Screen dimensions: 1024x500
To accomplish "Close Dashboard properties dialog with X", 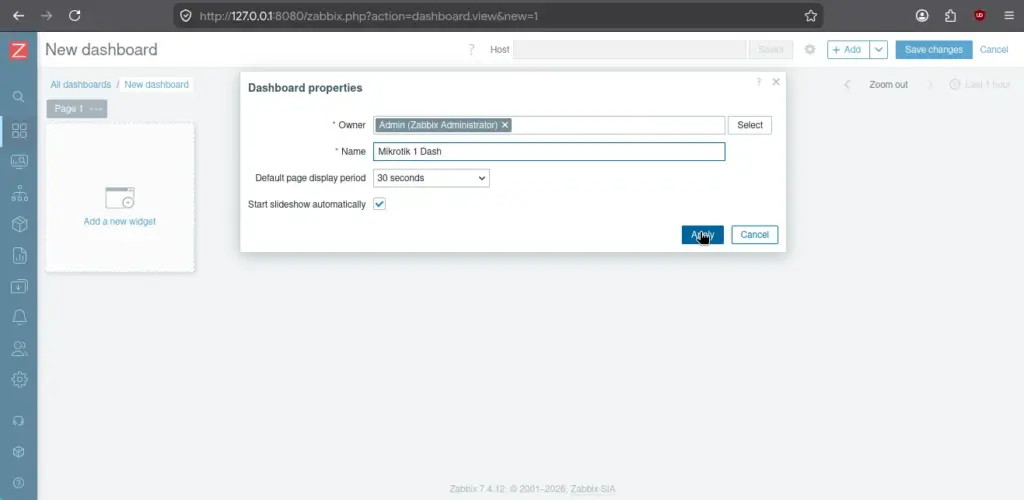I will pos(776,82).
